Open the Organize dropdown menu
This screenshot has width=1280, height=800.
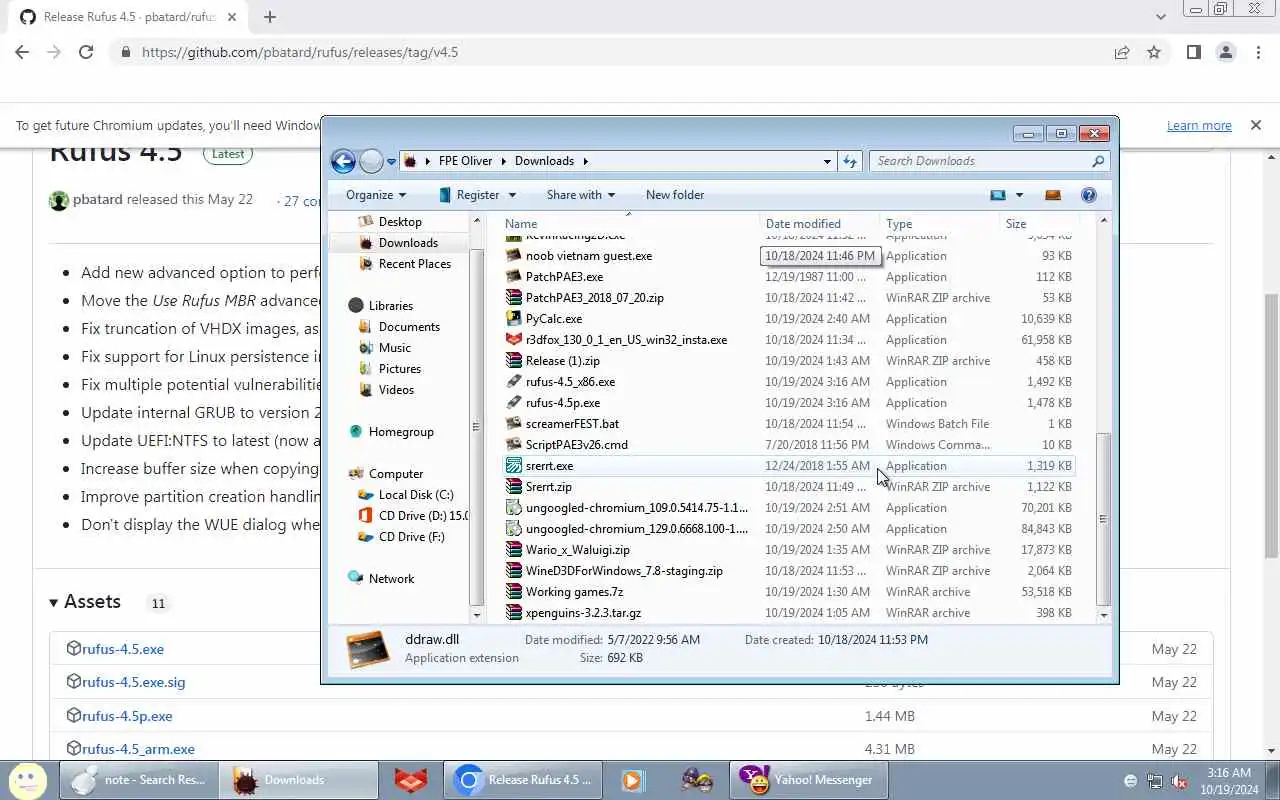click(x=376, y=195)
